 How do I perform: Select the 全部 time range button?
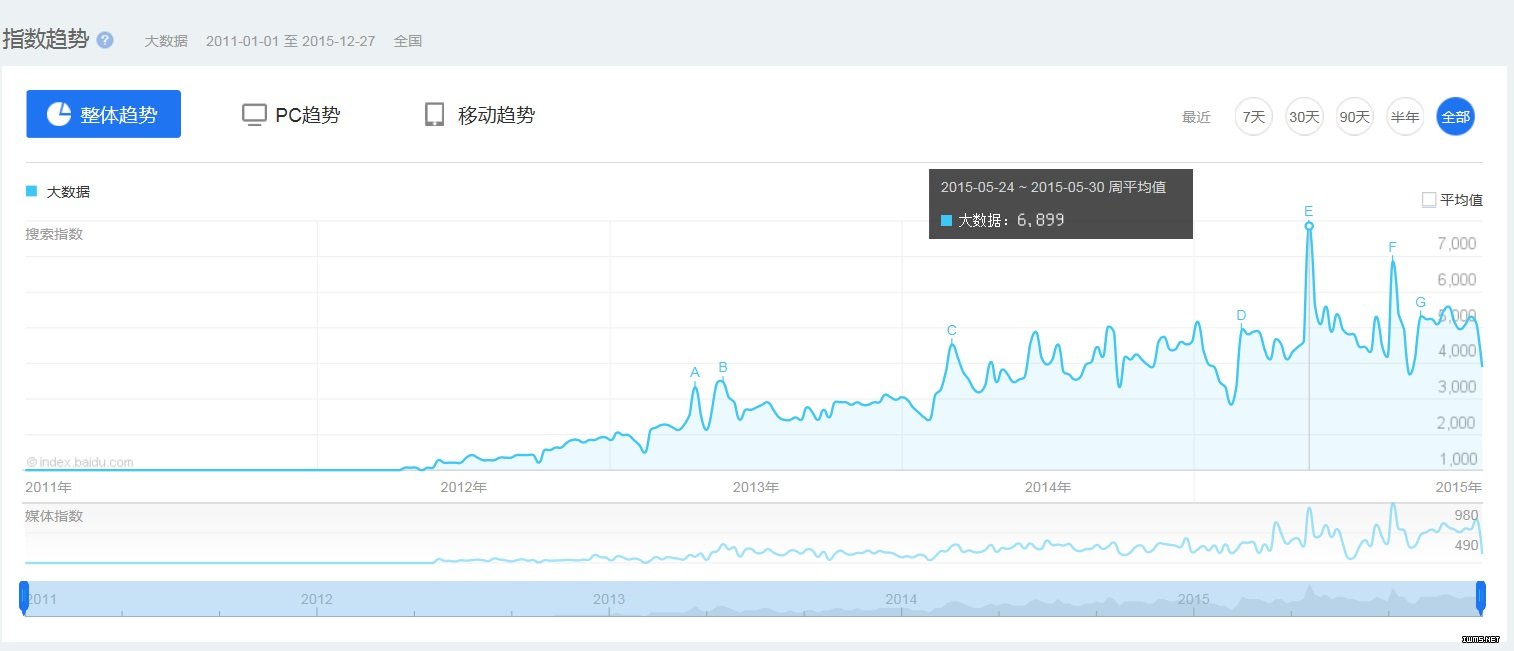click(1455, 117)
